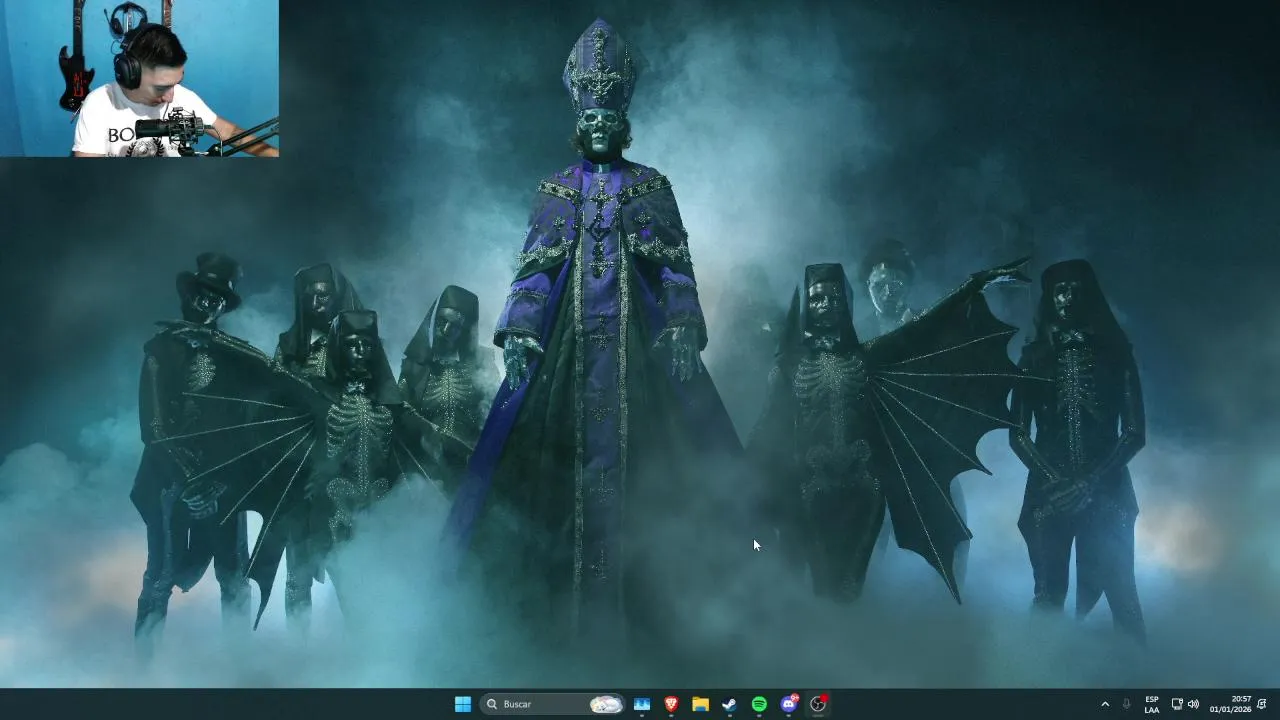
Task: Launch the Brave browser from taskbar
Action: [671, 704]
